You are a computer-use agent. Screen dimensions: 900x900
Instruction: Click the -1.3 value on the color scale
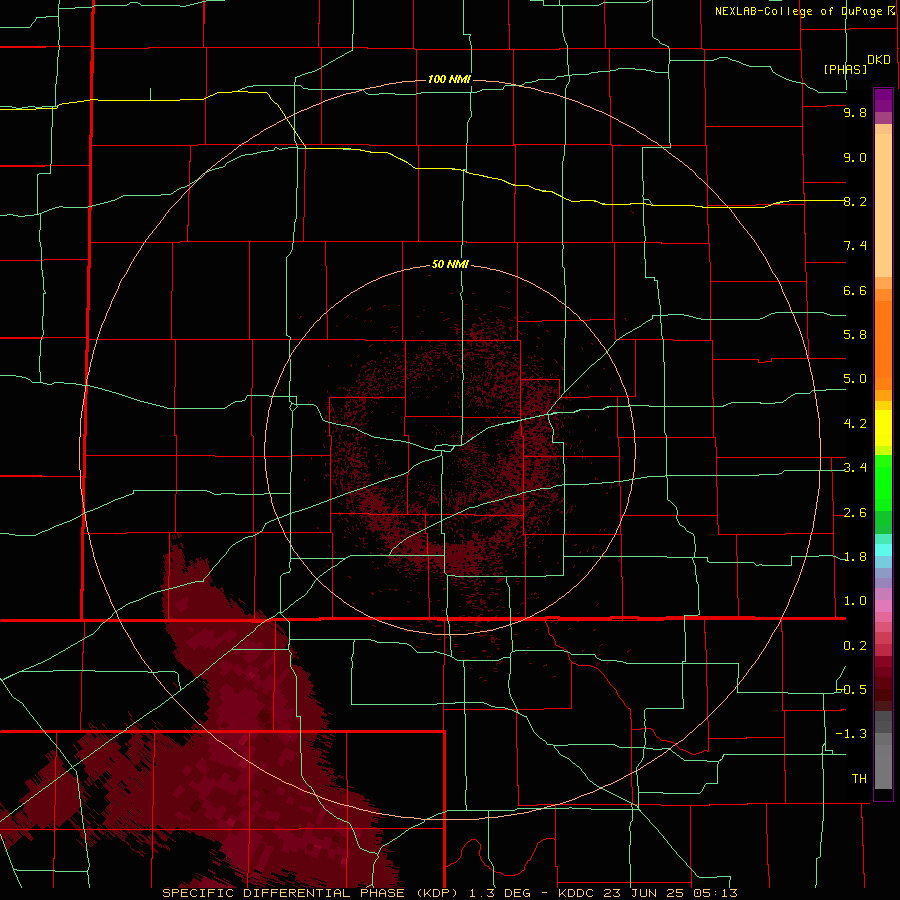coord(851,734)
